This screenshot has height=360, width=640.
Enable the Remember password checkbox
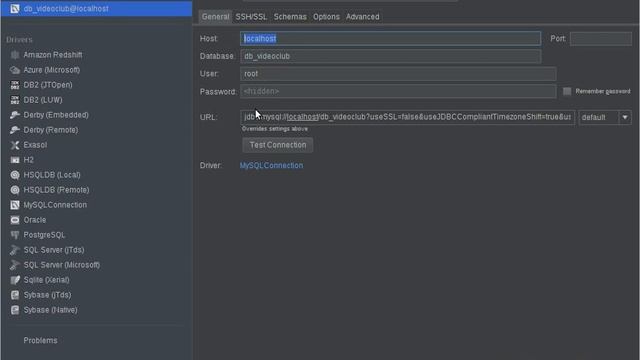pyautogui.click(x=567, y=91)
